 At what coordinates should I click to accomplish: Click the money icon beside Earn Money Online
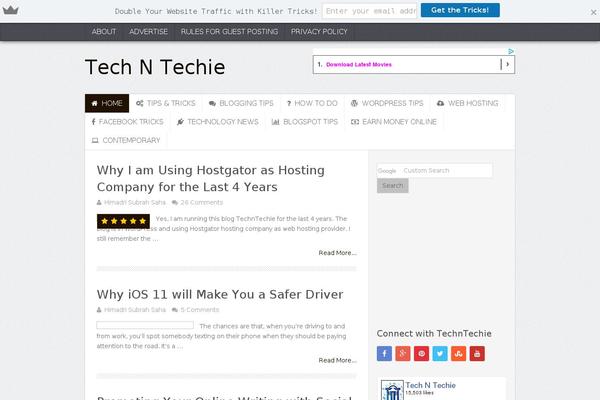[x=355, y=122]
